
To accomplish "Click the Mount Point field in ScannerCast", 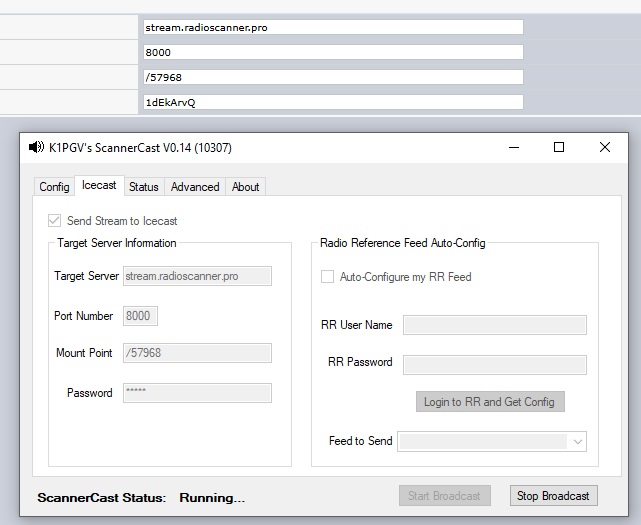I will [x=197, y=353].
